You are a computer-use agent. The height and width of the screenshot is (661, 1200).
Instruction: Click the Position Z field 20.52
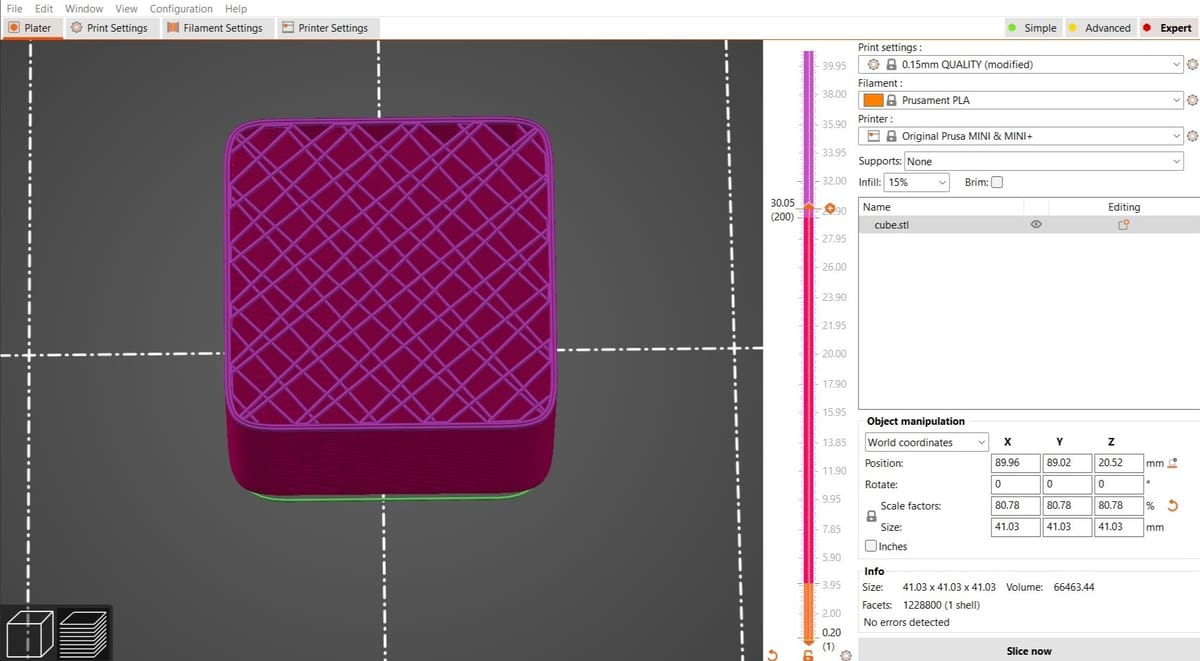pyautogui.click(x=1118, y=463)
